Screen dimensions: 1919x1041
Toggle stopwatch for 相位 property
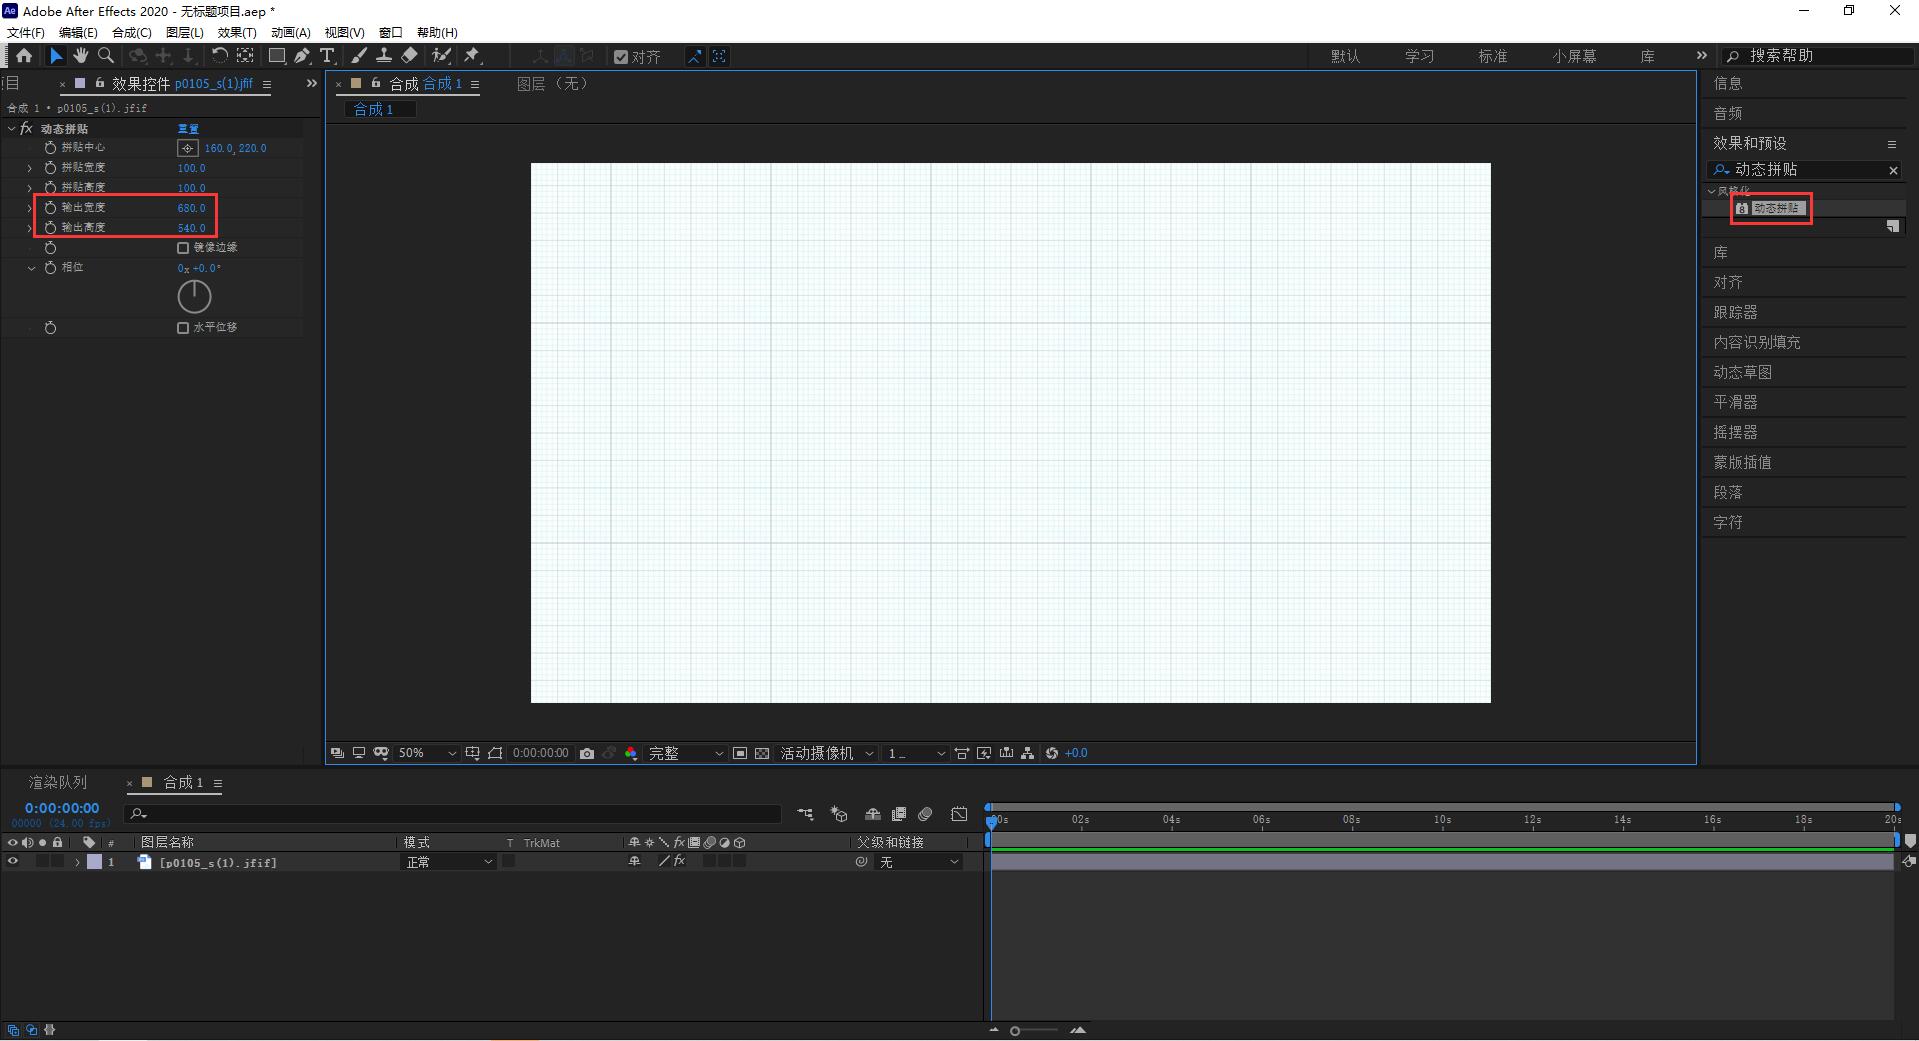point(50,268)
